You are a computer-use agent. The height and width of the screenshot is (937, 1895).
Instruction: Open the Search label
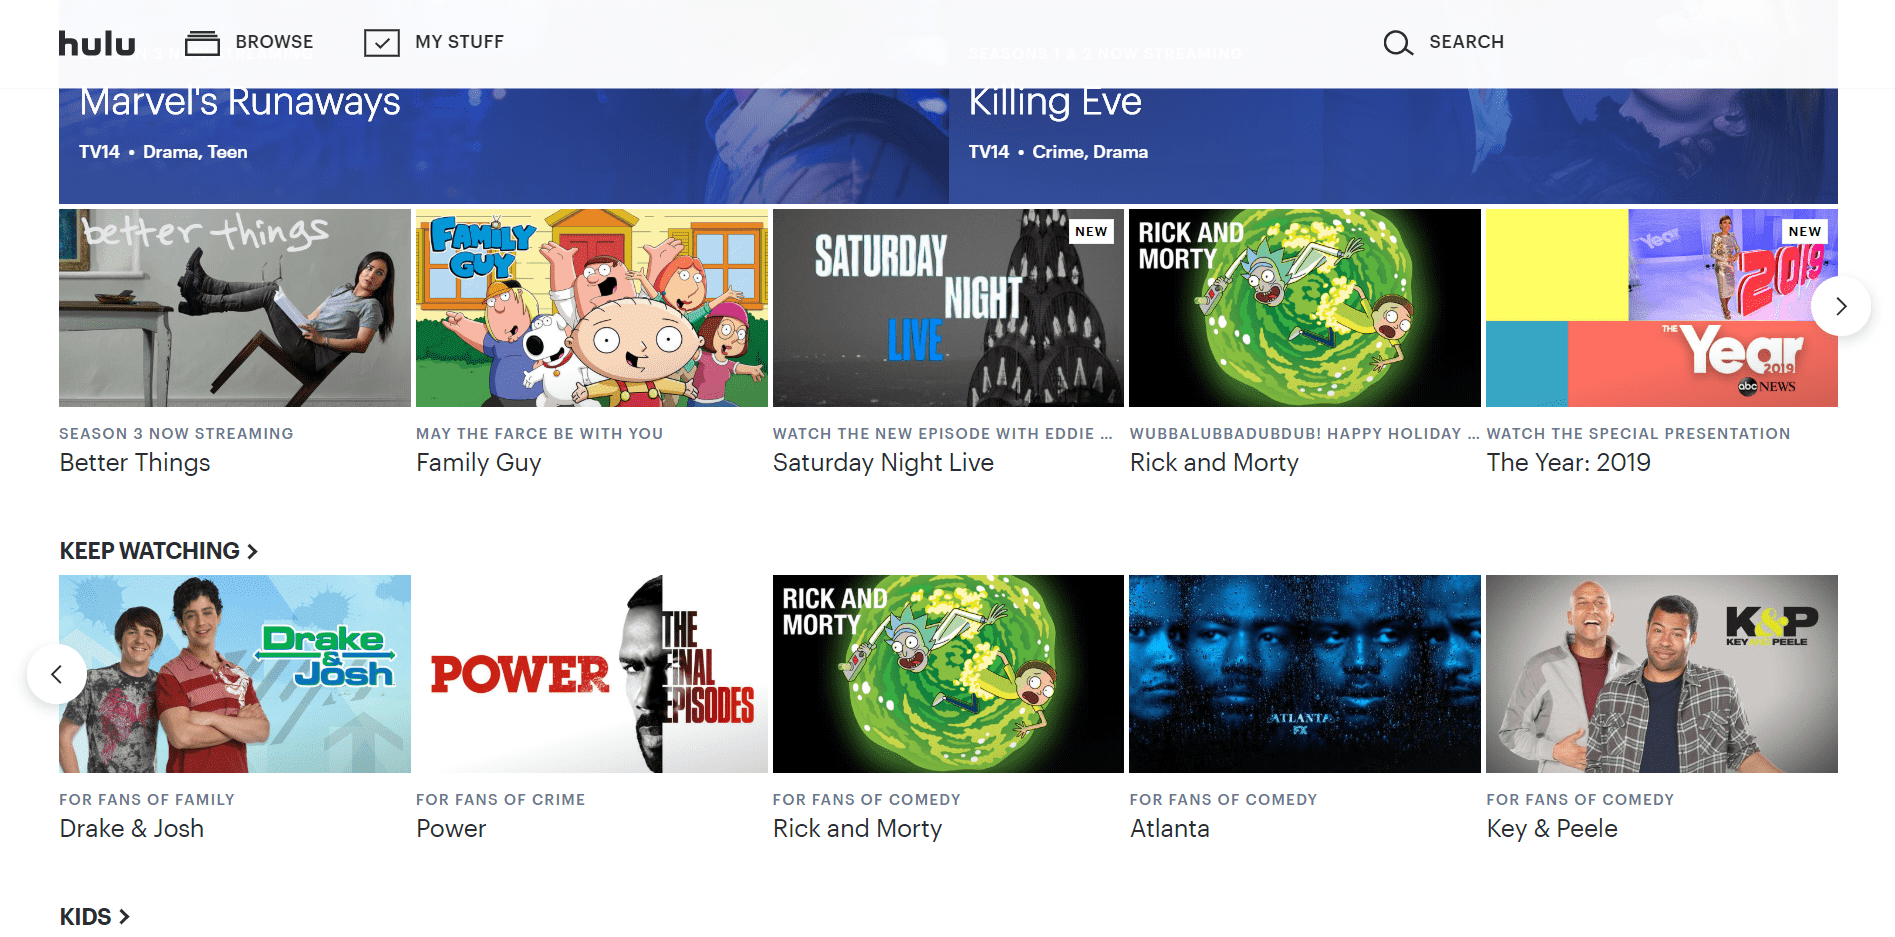click(x=1466, y=42)
